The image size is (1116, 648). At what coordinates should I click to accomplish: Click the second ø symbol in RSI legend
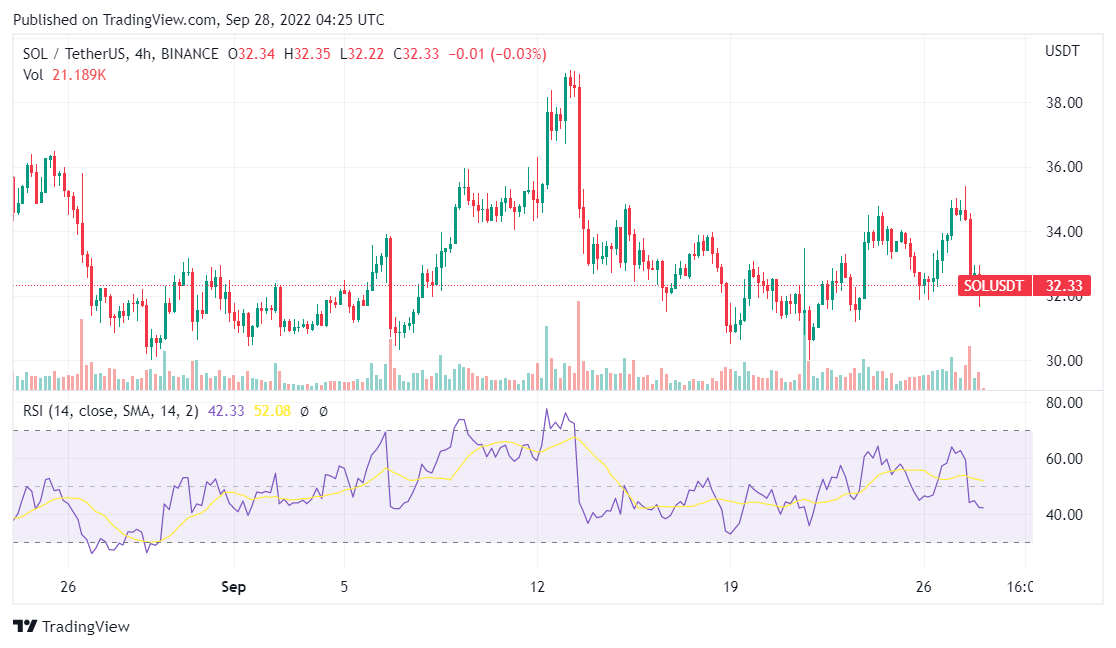(323, 411)
